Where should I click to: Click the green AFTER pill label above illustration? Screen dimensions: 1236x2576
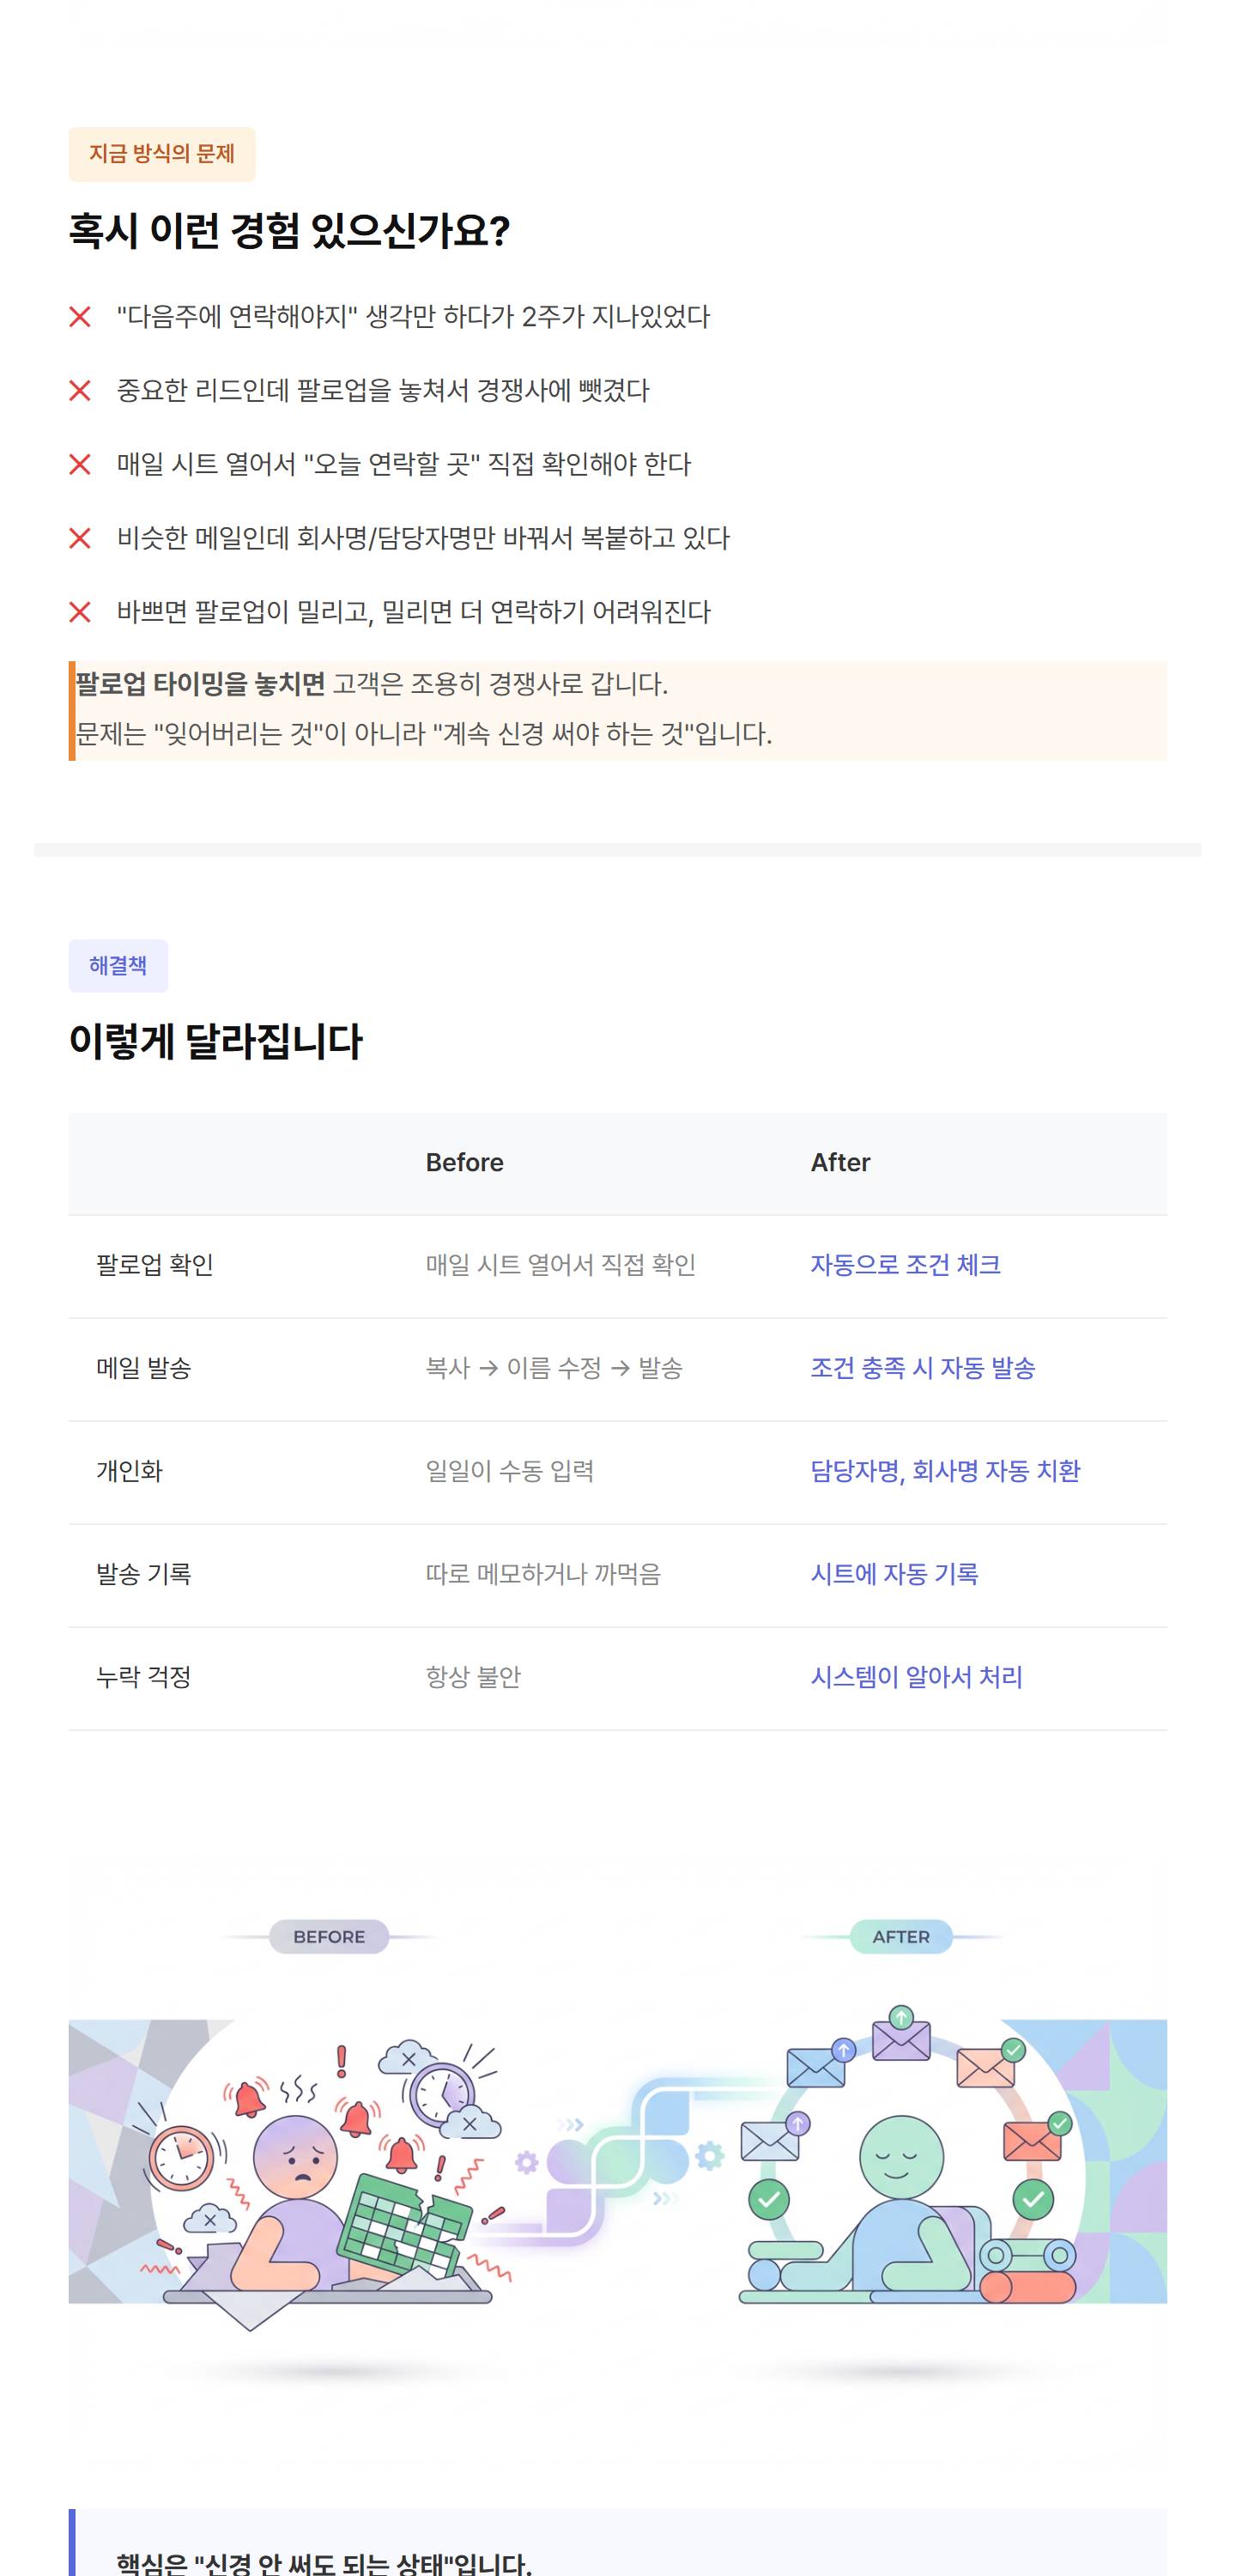(x=900, y=1937)
